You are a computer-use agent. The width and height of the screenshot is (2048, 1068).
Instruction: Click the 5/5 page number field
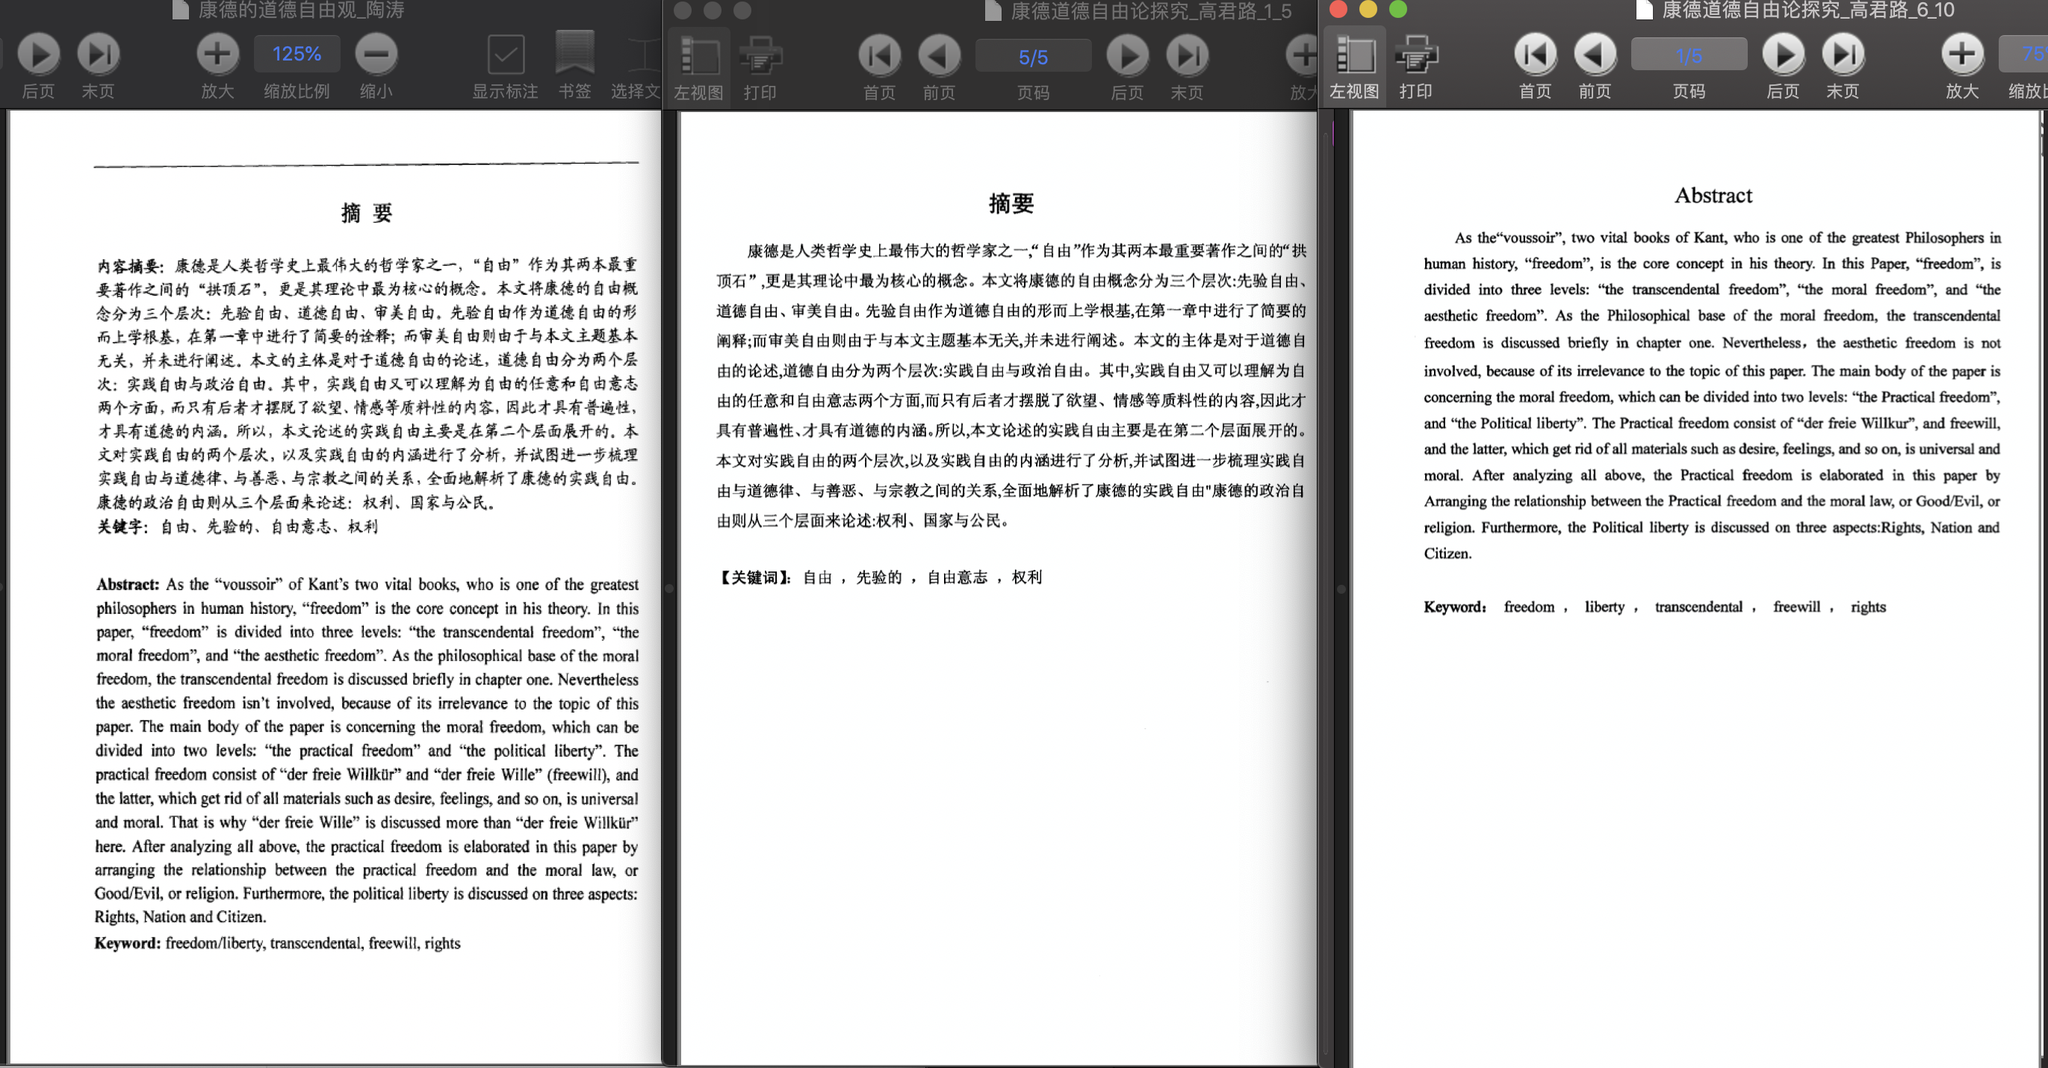pyautogui.click(x=1033, y=57)
